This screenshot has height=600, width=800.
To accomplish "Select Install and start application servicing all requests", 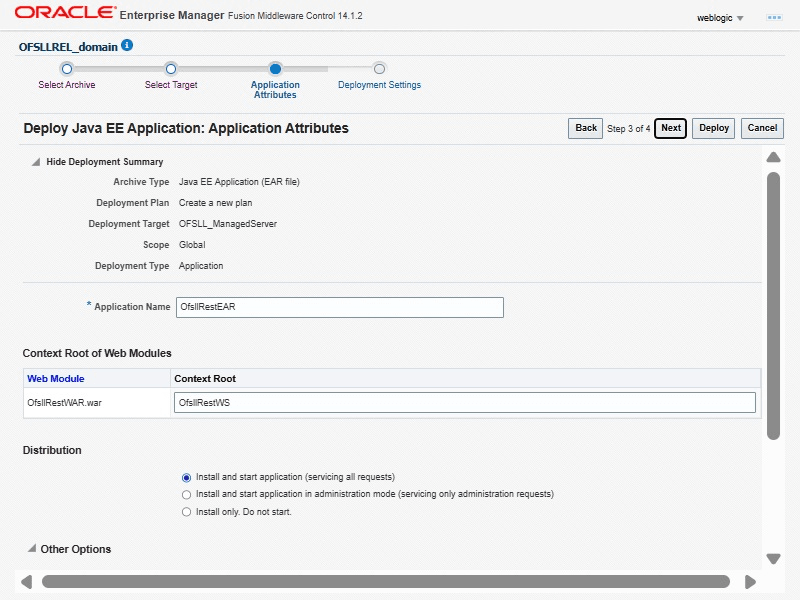I will 186,477.
